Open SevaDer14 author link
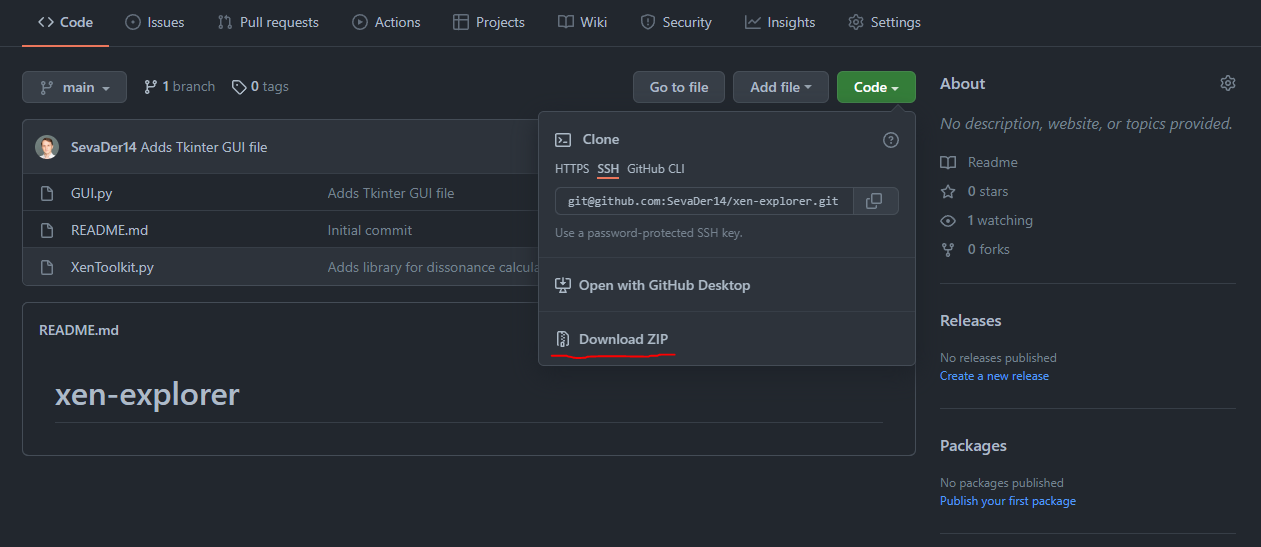The width and height of the screenshot is (1261, 547). (x=103, y=147)
